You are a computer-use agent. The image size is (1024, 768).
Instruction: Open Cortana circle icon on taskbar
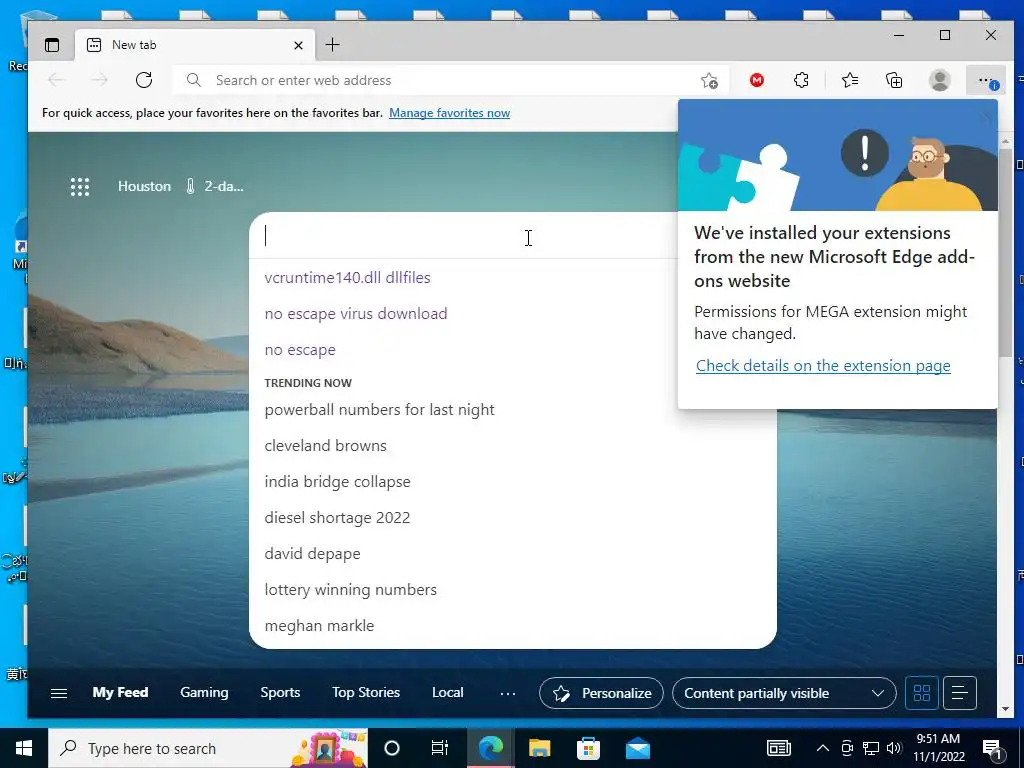click(392, 748)
